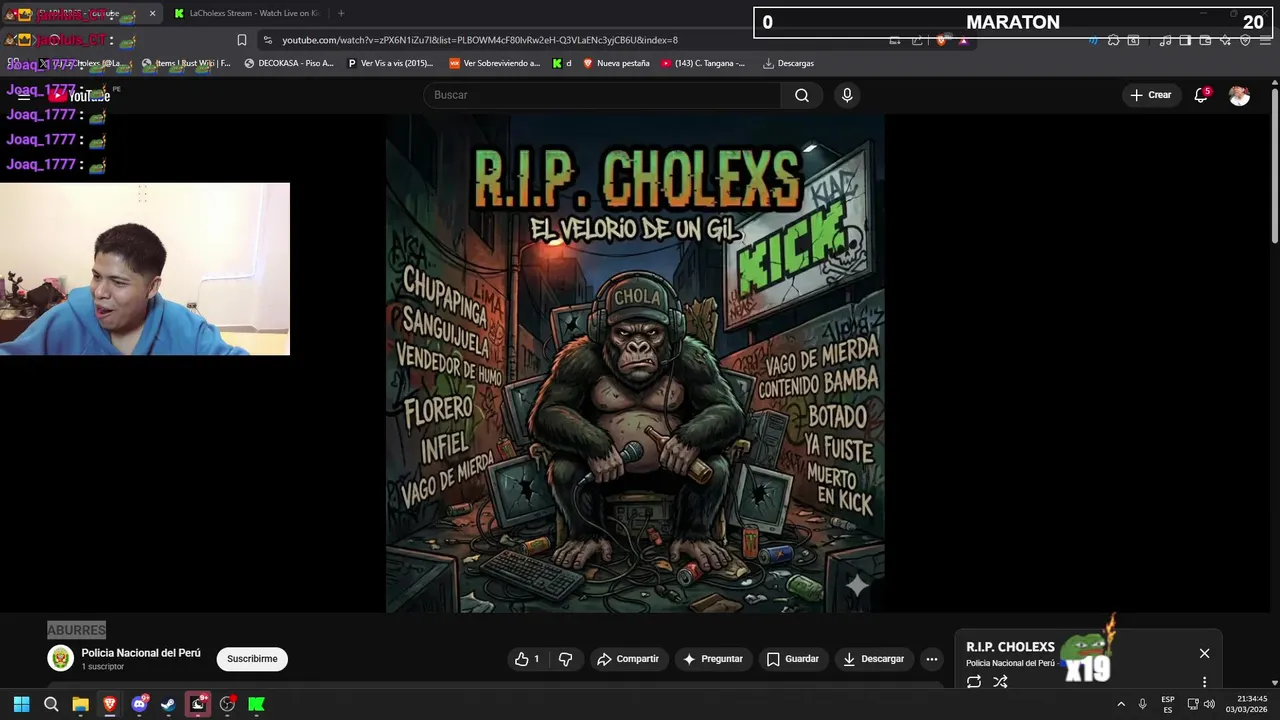Click the ABURRES highlighted text
Image resolution: width=1280 pixels, height=720 pixels.
click(76, 630)
